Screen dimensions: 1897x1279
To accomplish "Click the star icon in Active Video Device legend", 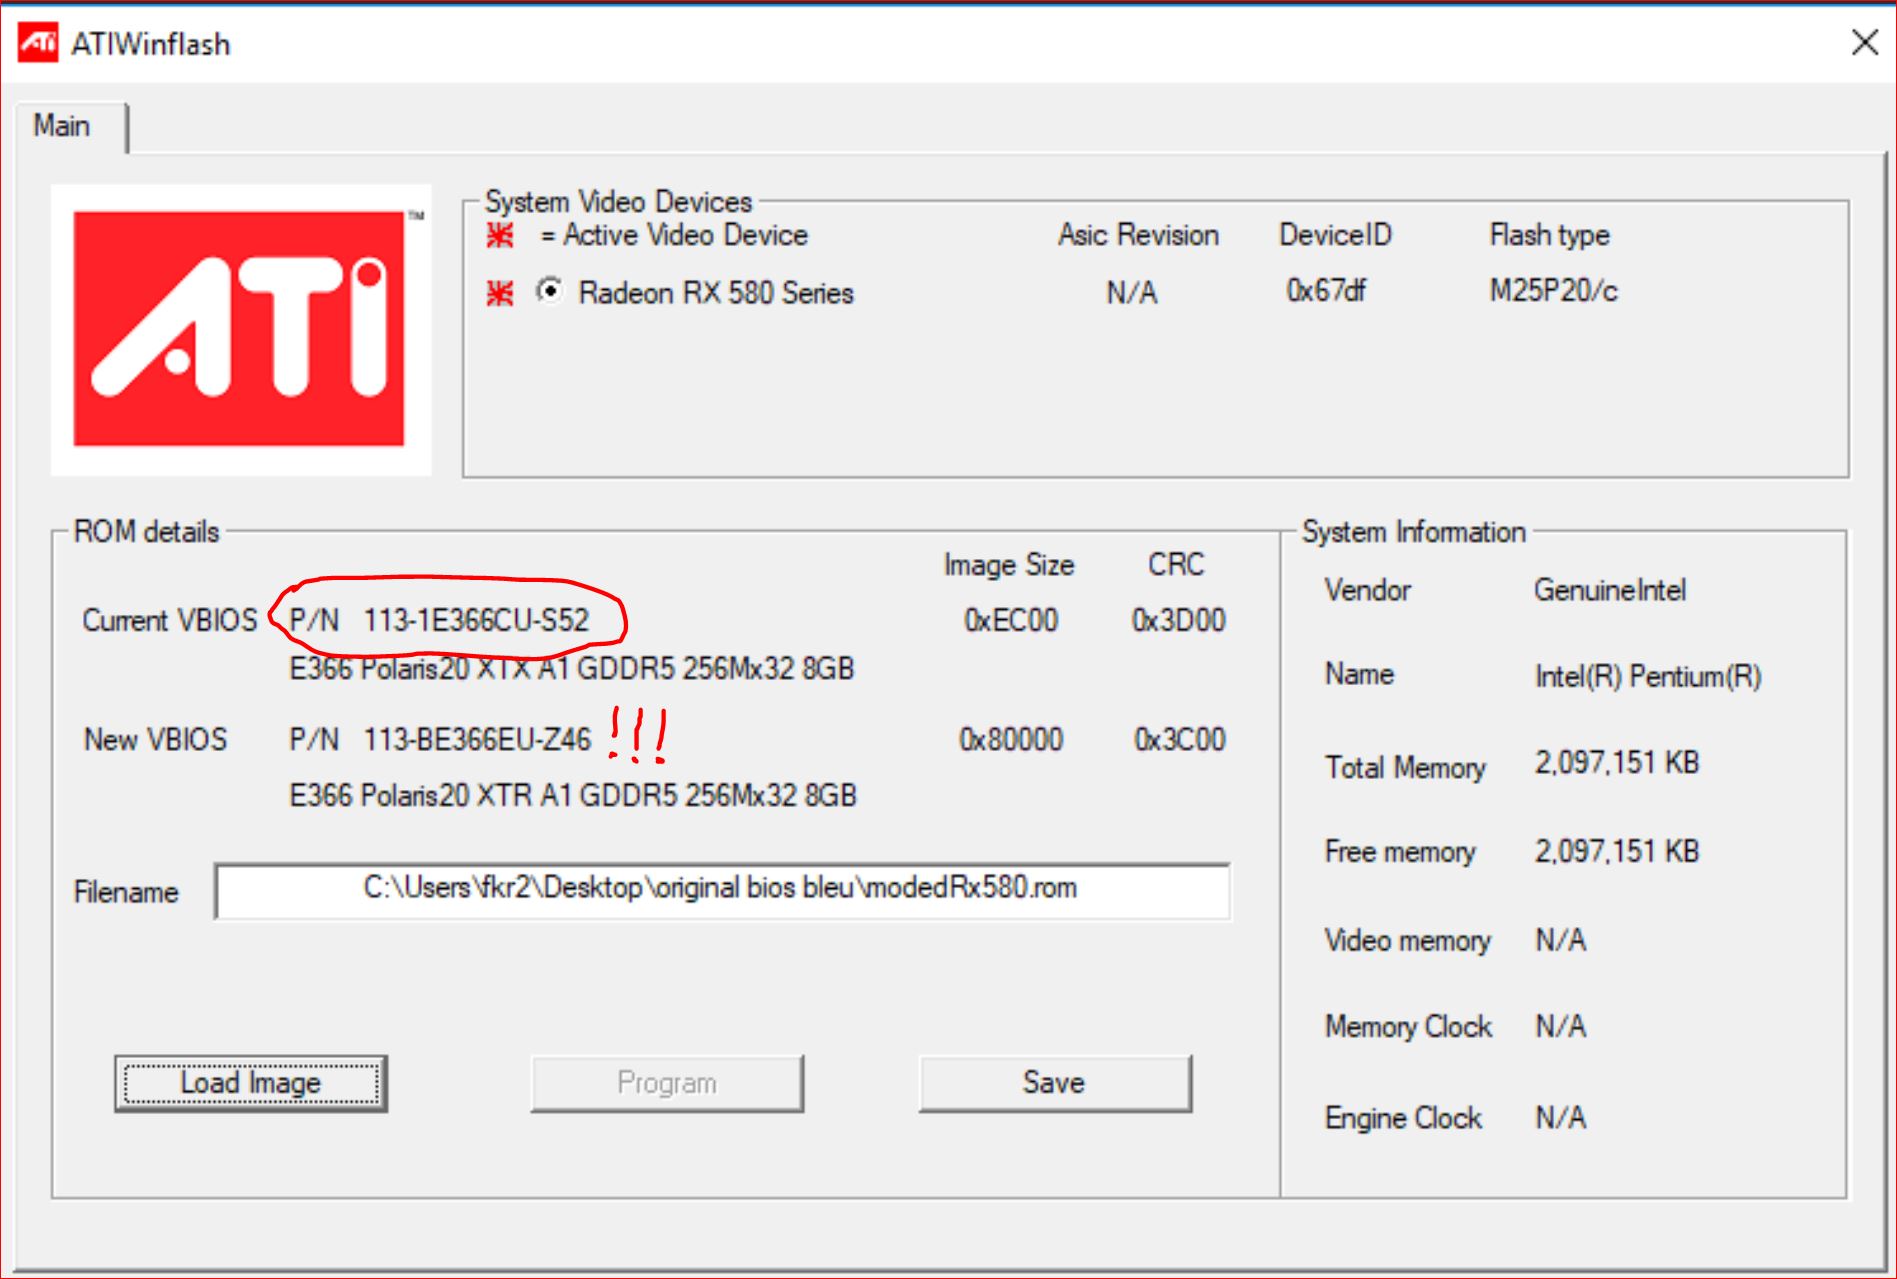I will 500,235.
